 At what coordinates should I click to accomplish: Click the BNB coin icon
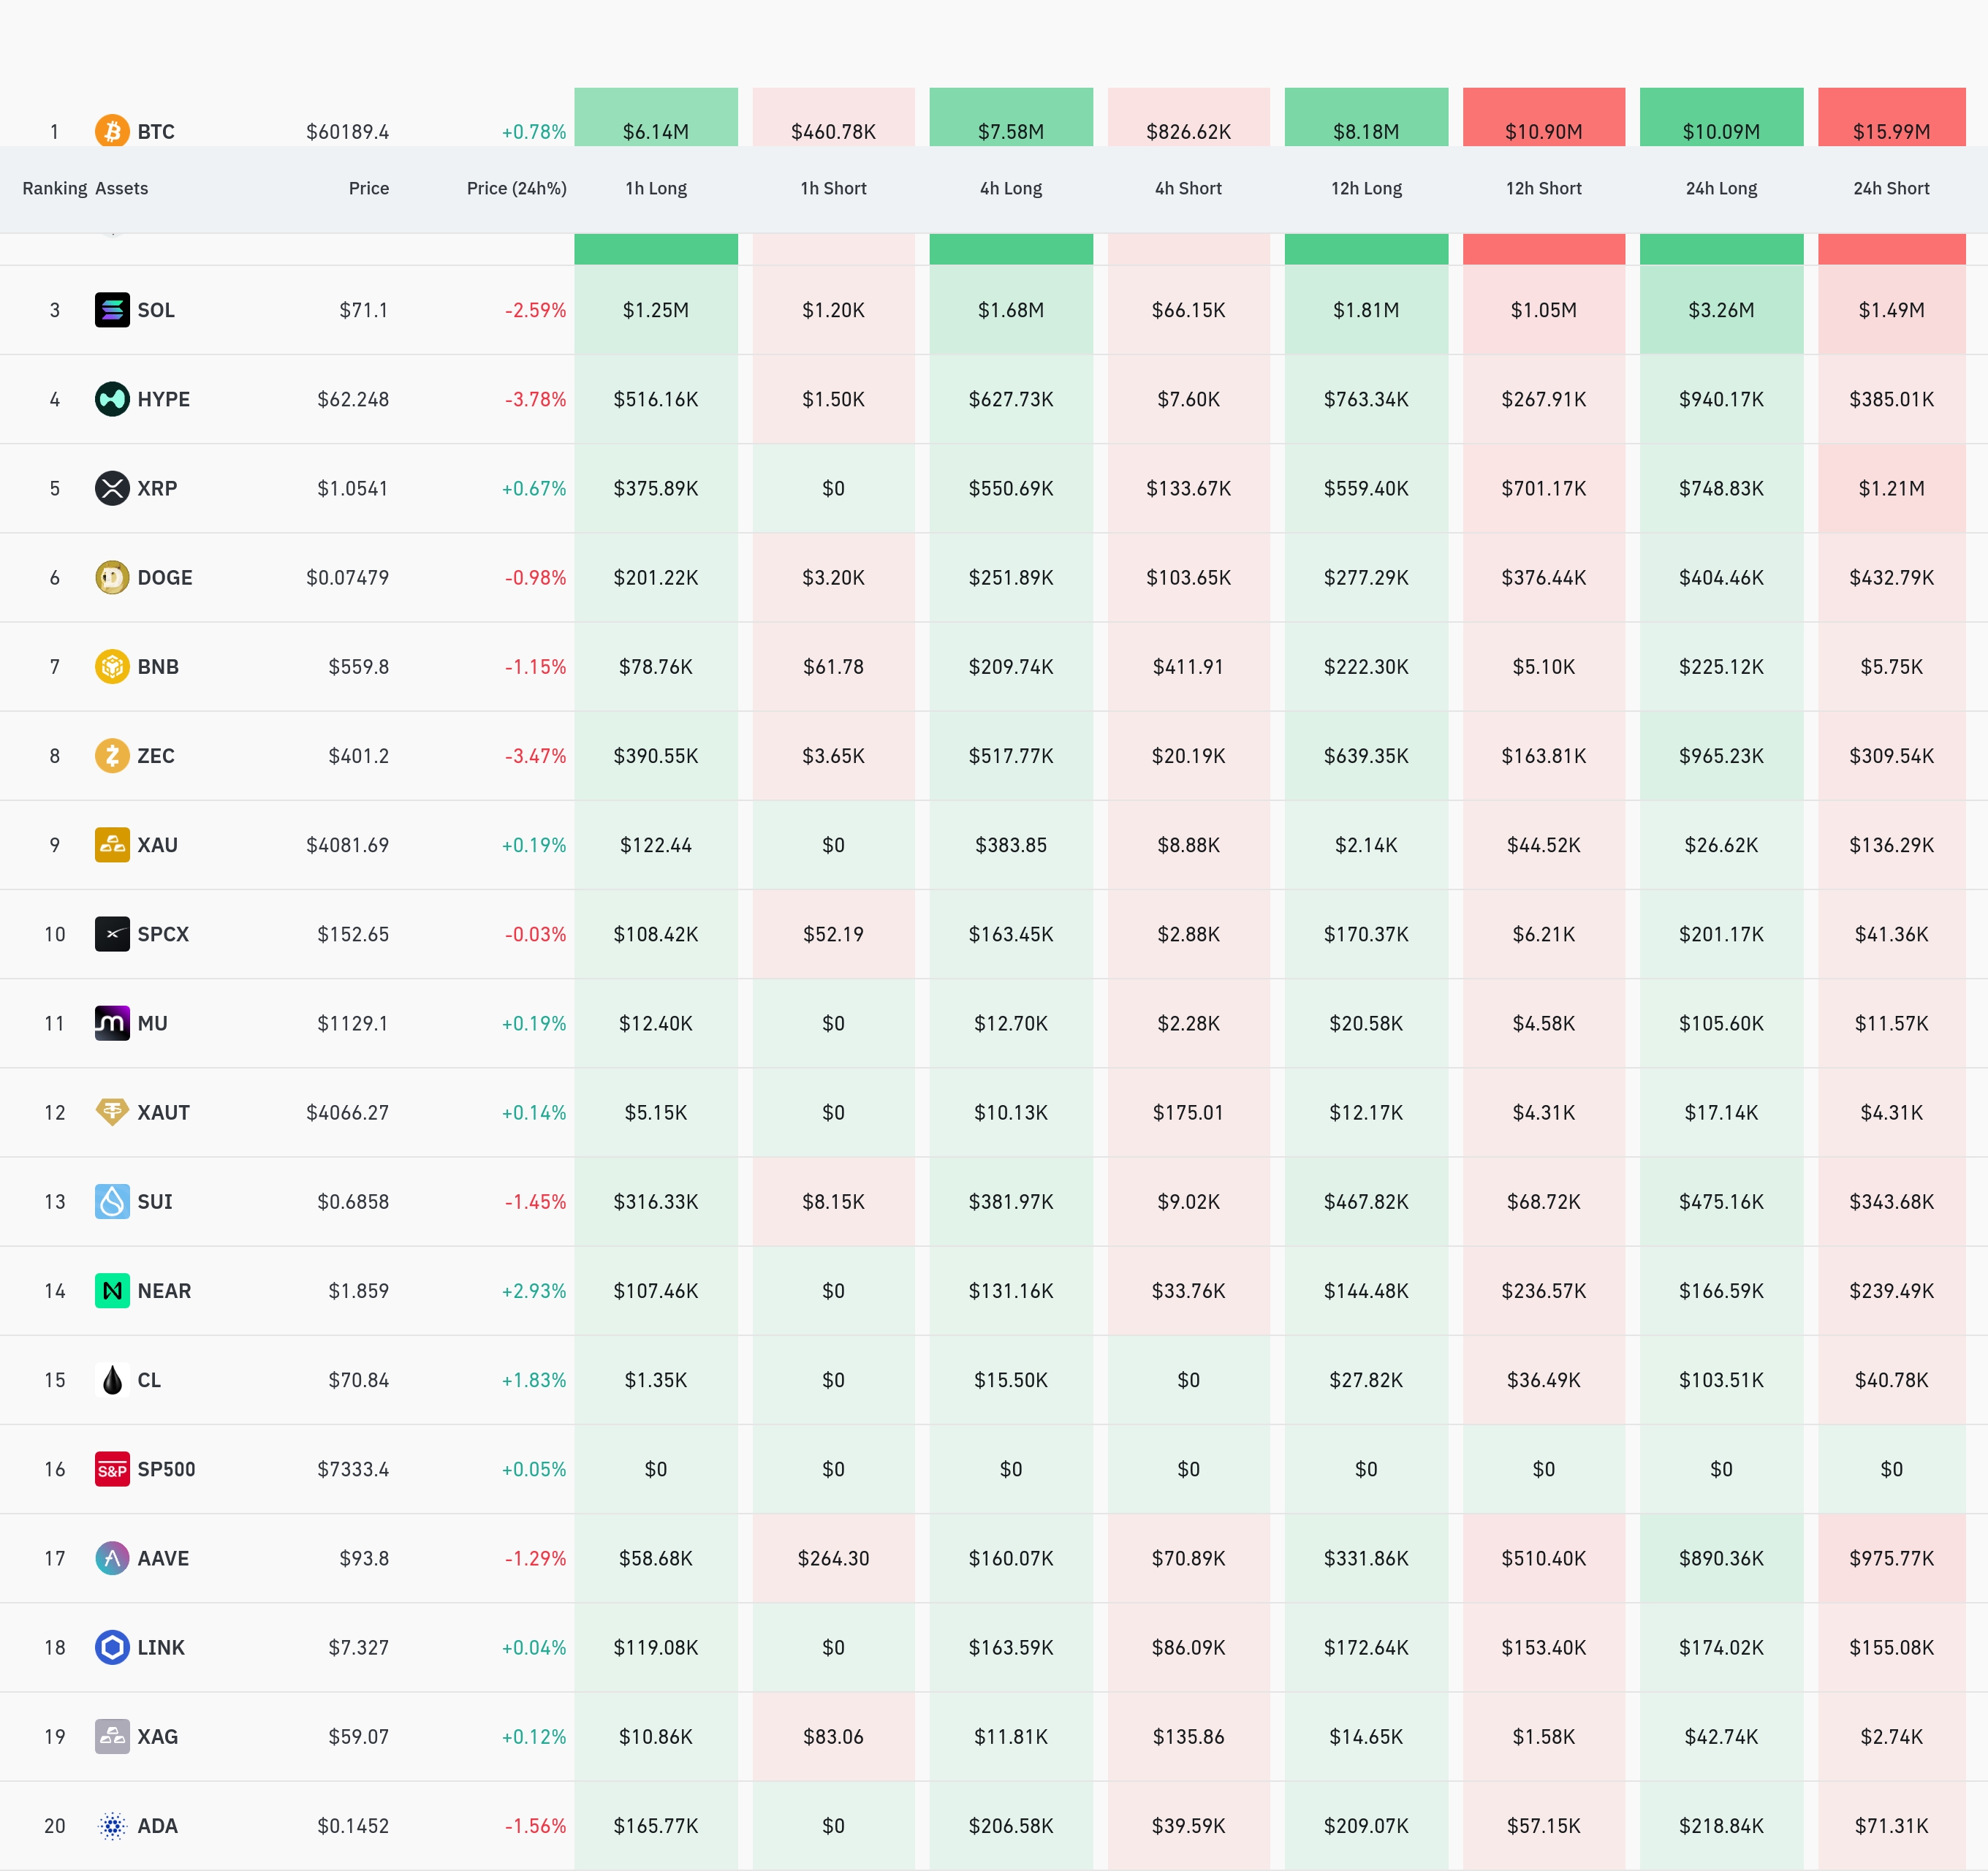(x=112, y=666)
